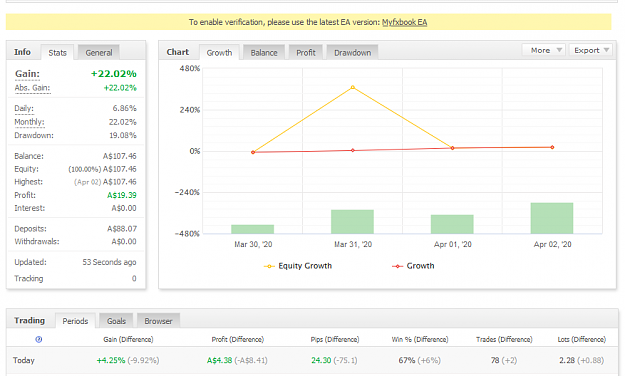
Task: Click the Today gain +4.25% value
Action: click(x=111, y=360)
